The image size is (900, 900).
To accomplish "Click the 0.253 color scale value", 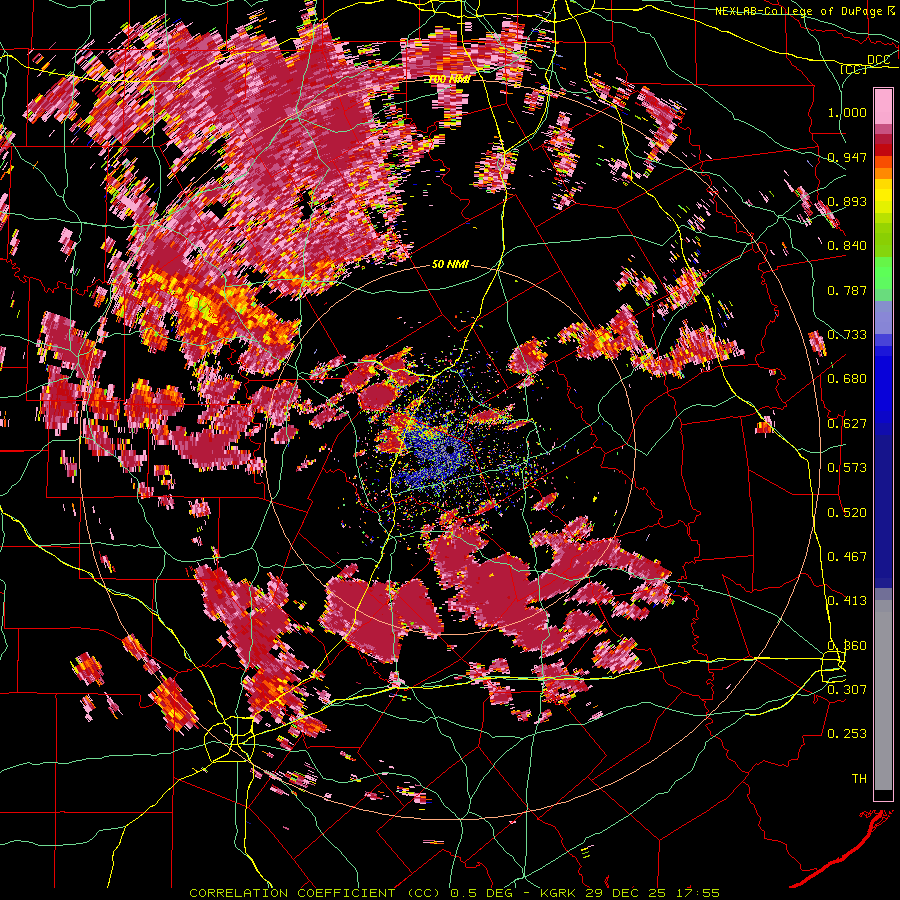I will 847,734.
